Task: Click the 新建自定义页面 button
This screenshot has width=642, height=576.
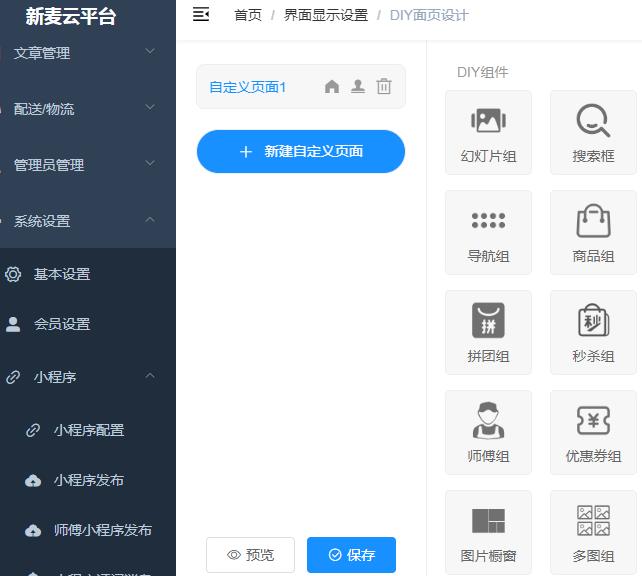Action: (301, 152)
